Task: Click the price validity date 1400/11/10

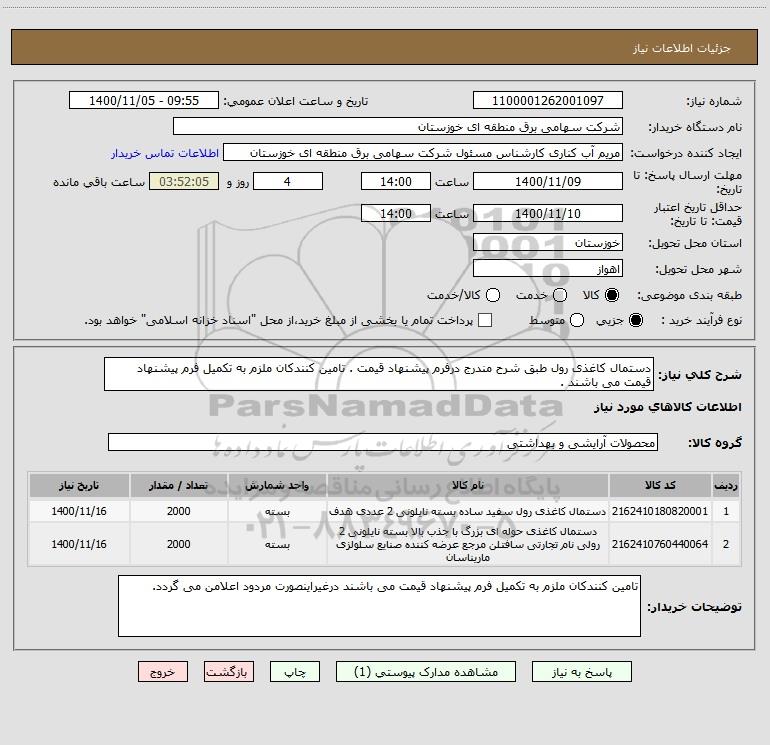Action: (x=548, y=213)
